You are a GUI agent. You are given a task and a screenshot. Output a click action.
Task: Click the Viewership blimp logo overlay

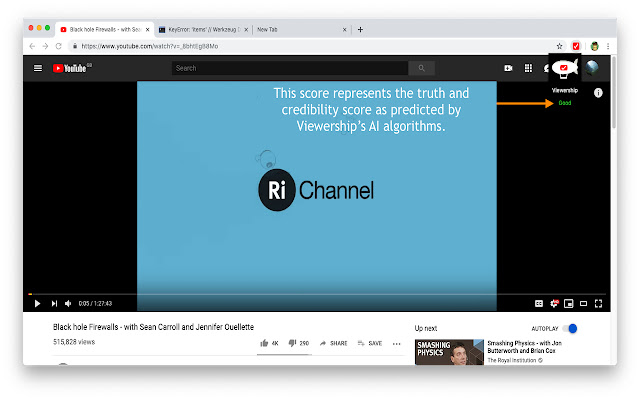[x=564, y=69]
